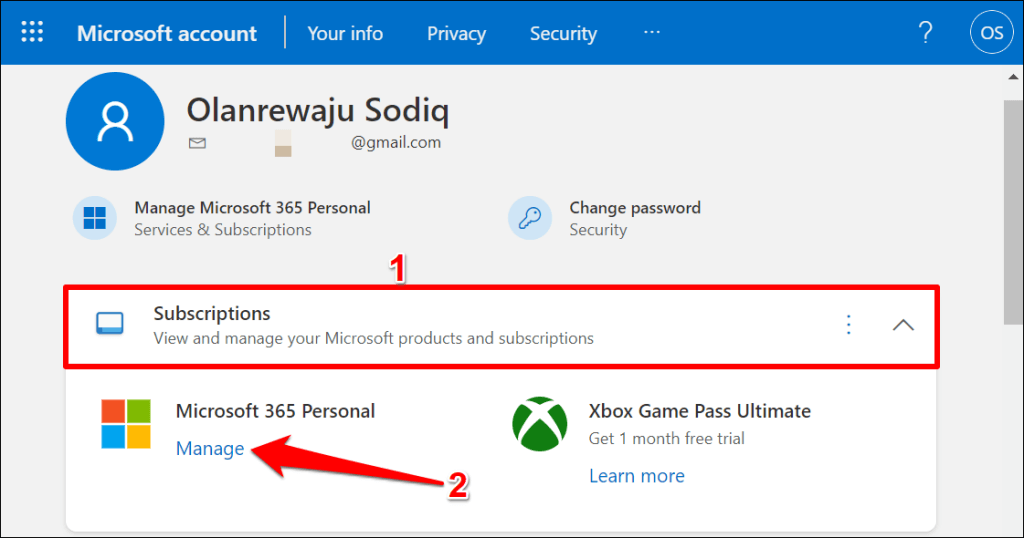Viewport: 1024px width, 538px height.
Task: Click the Microsoft 365 four-color logo
Action: point(126,424)
